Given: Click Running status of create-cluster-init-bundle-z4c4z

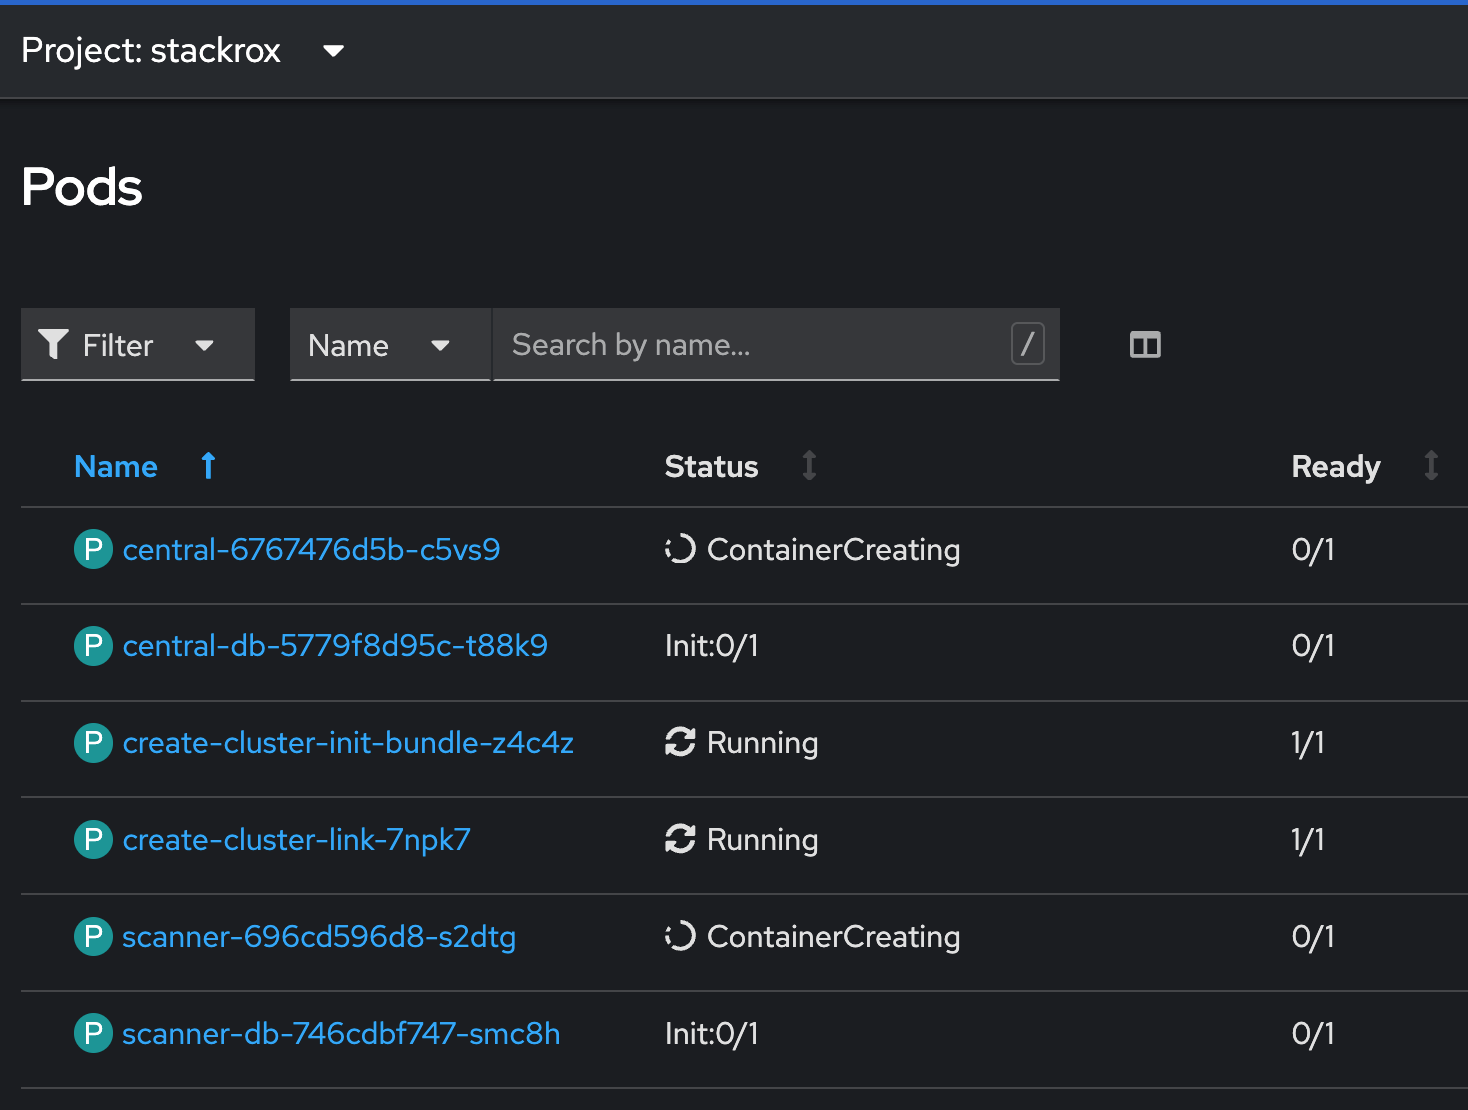Looking at the screenshot, I should [762, 743].
